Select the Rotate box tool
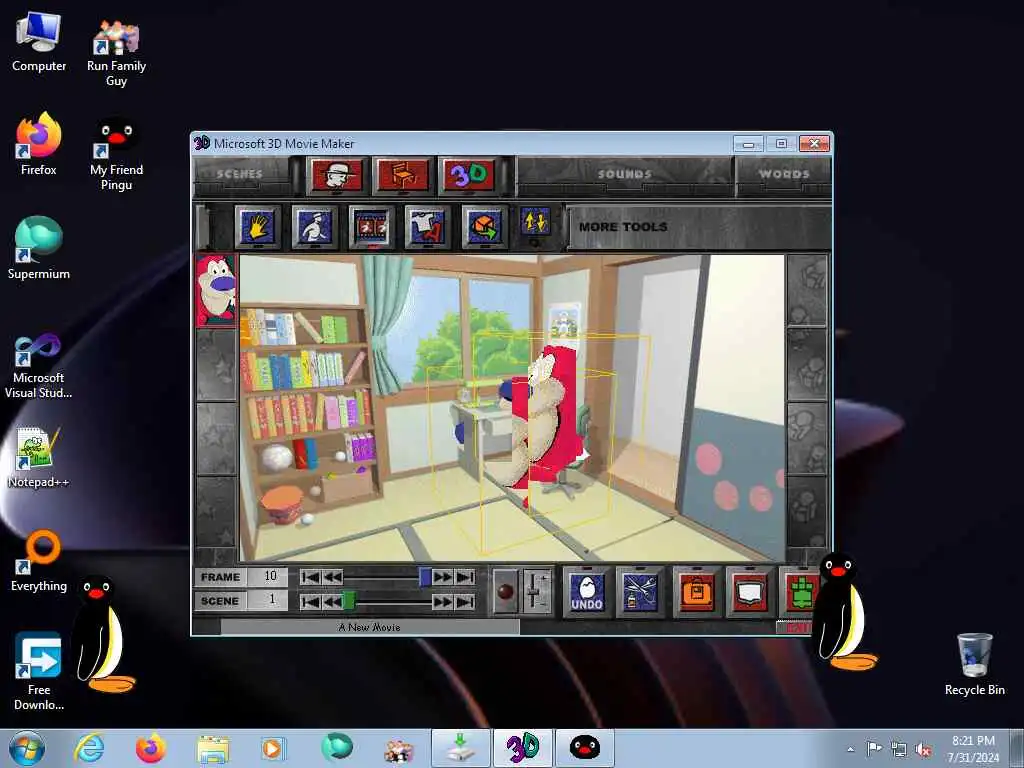 pyautogui.click(x=485, y=227)
